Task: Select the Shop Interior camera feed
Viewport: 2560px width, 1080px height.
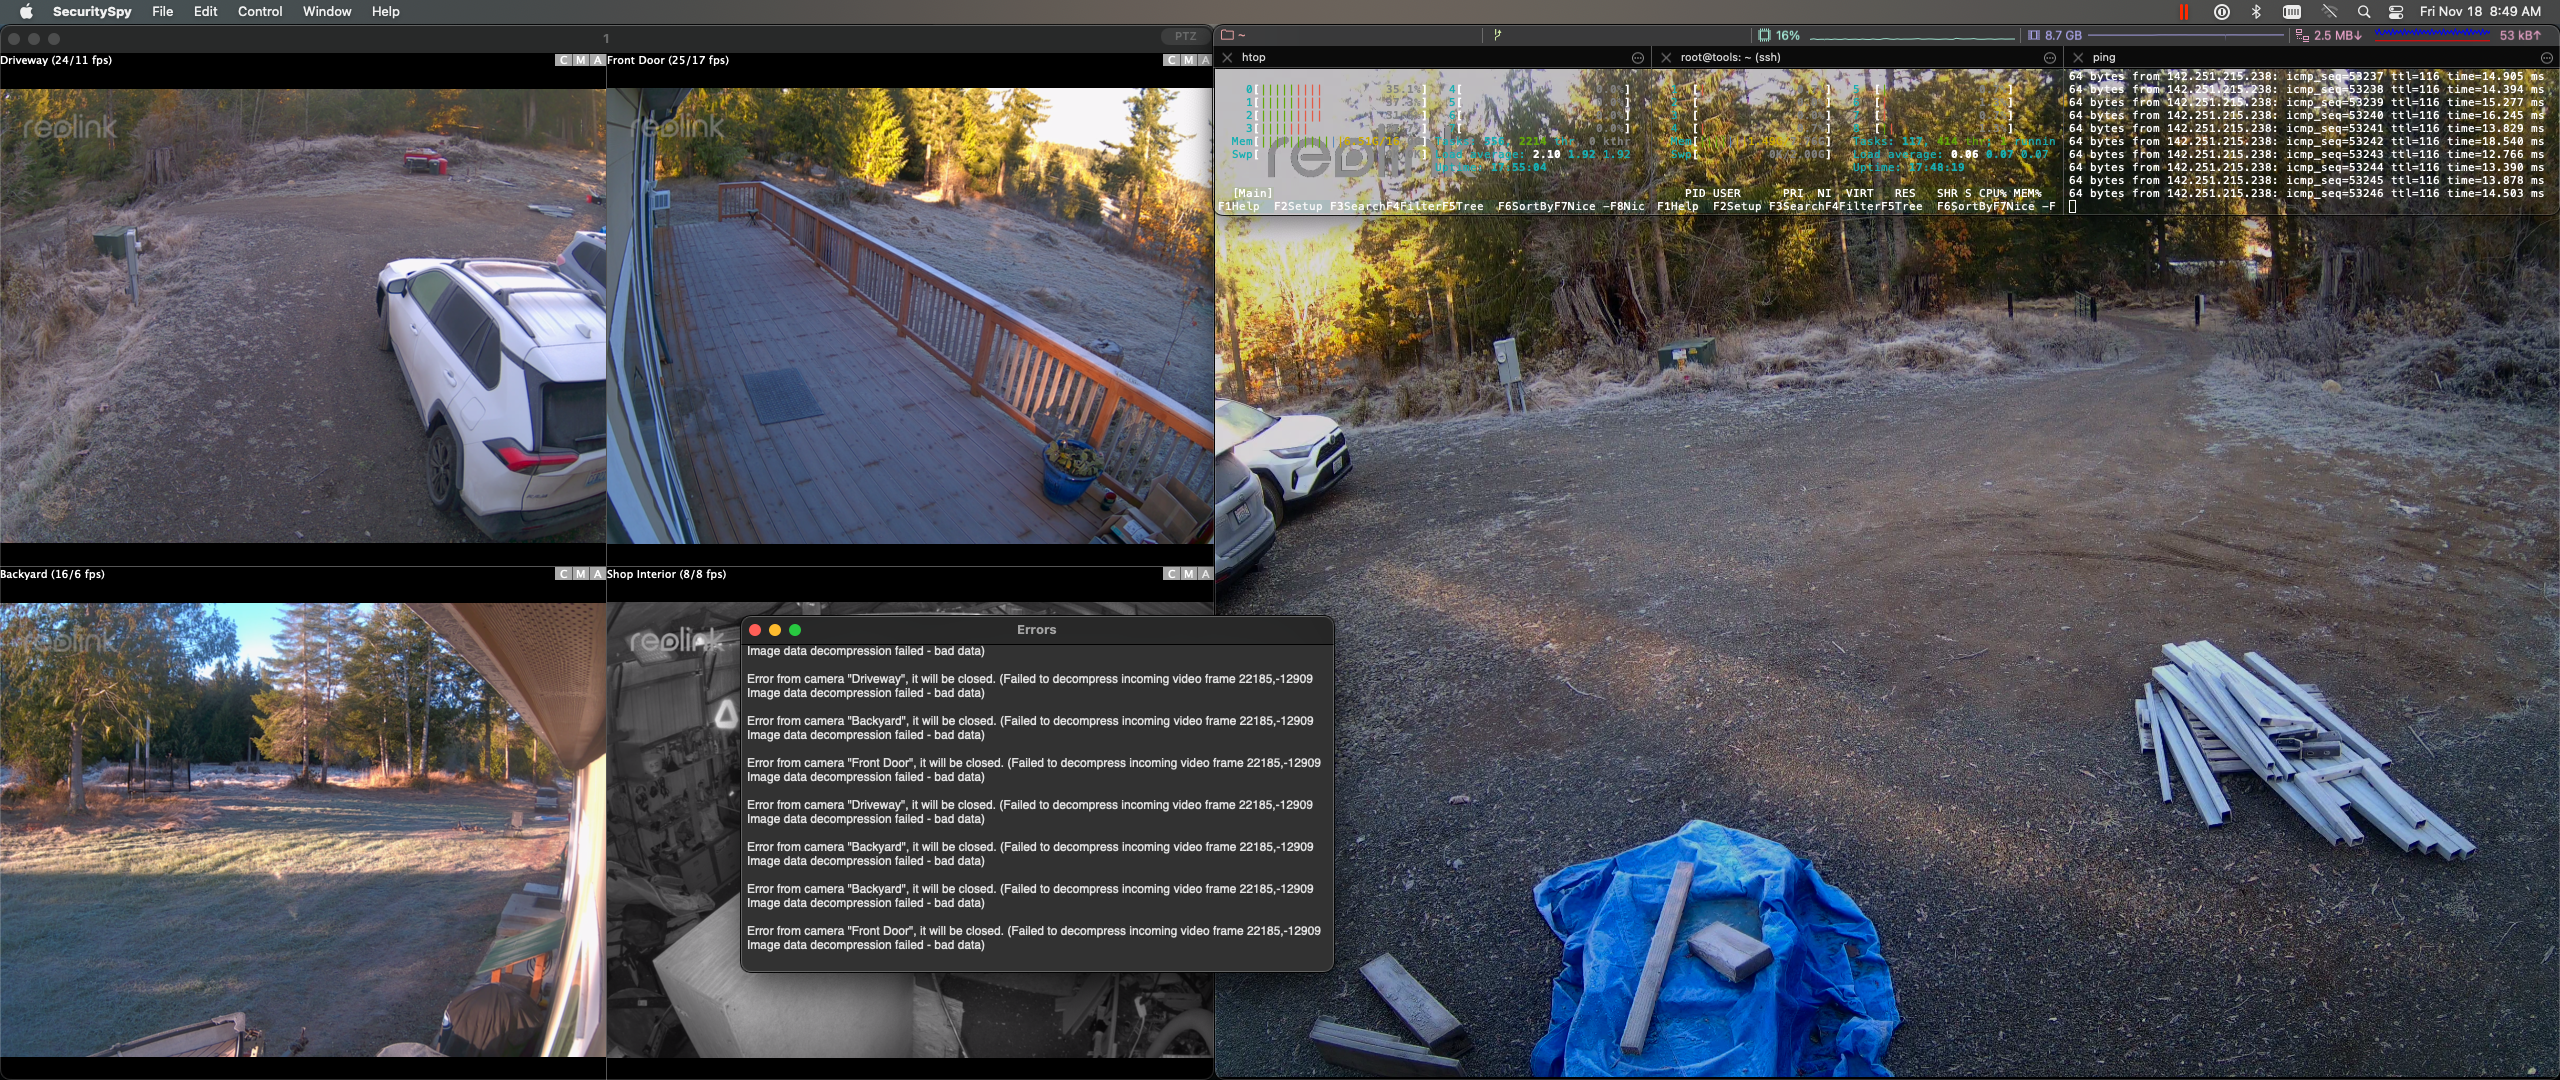Action: click(910, 830)
